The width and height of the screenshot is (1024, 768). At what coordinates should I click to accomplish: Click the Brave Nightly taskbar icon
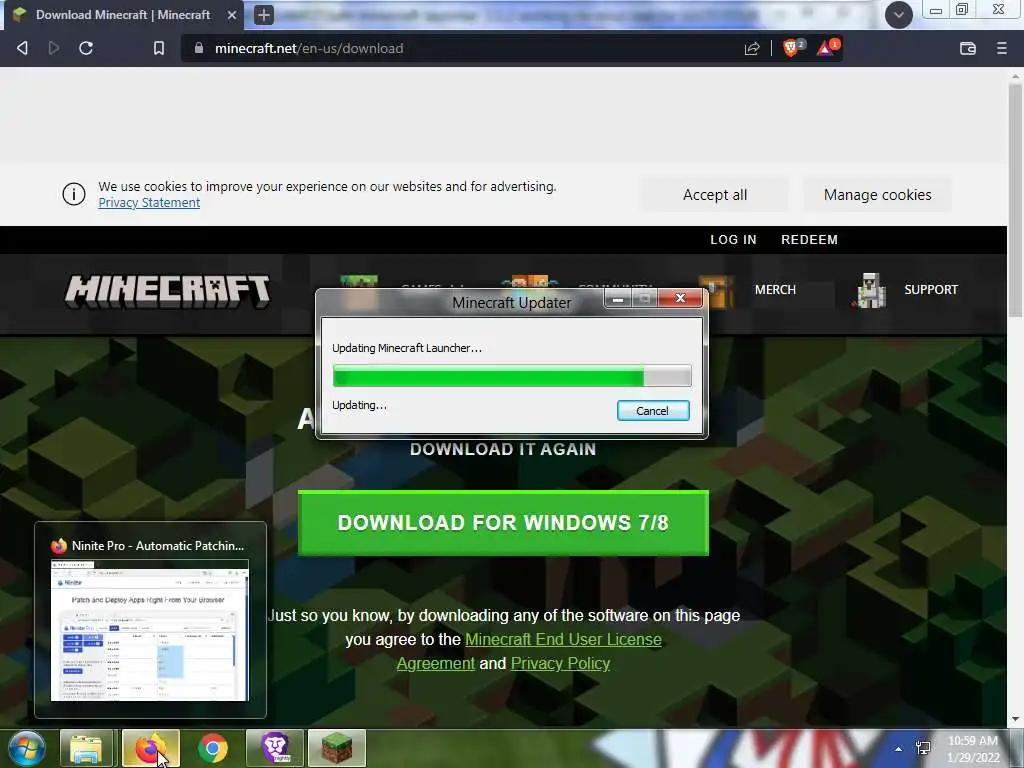[x=275, y=748]
